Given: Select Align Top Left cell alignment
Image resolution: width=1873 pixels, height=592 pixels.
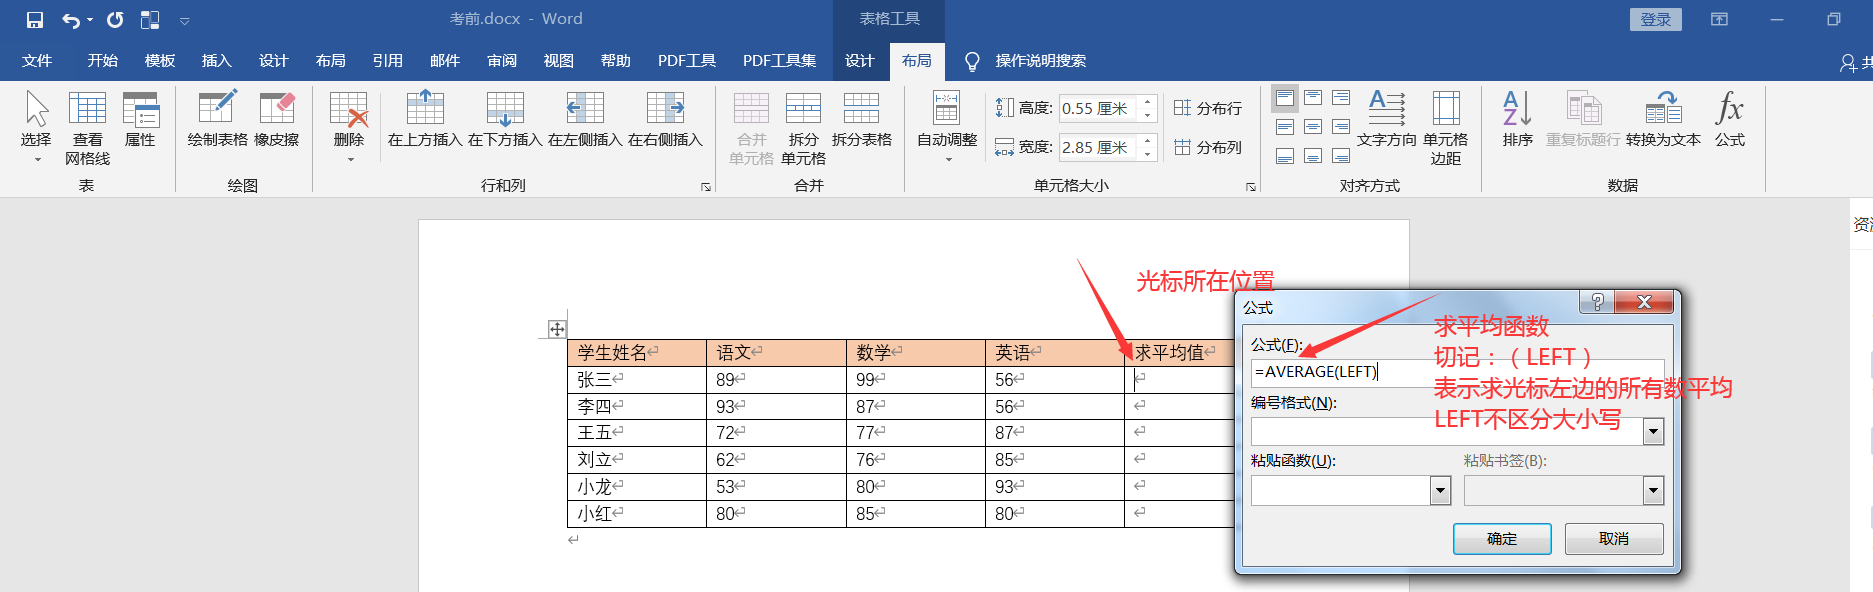Looking at the screenshot, I should click(1285, 98).
